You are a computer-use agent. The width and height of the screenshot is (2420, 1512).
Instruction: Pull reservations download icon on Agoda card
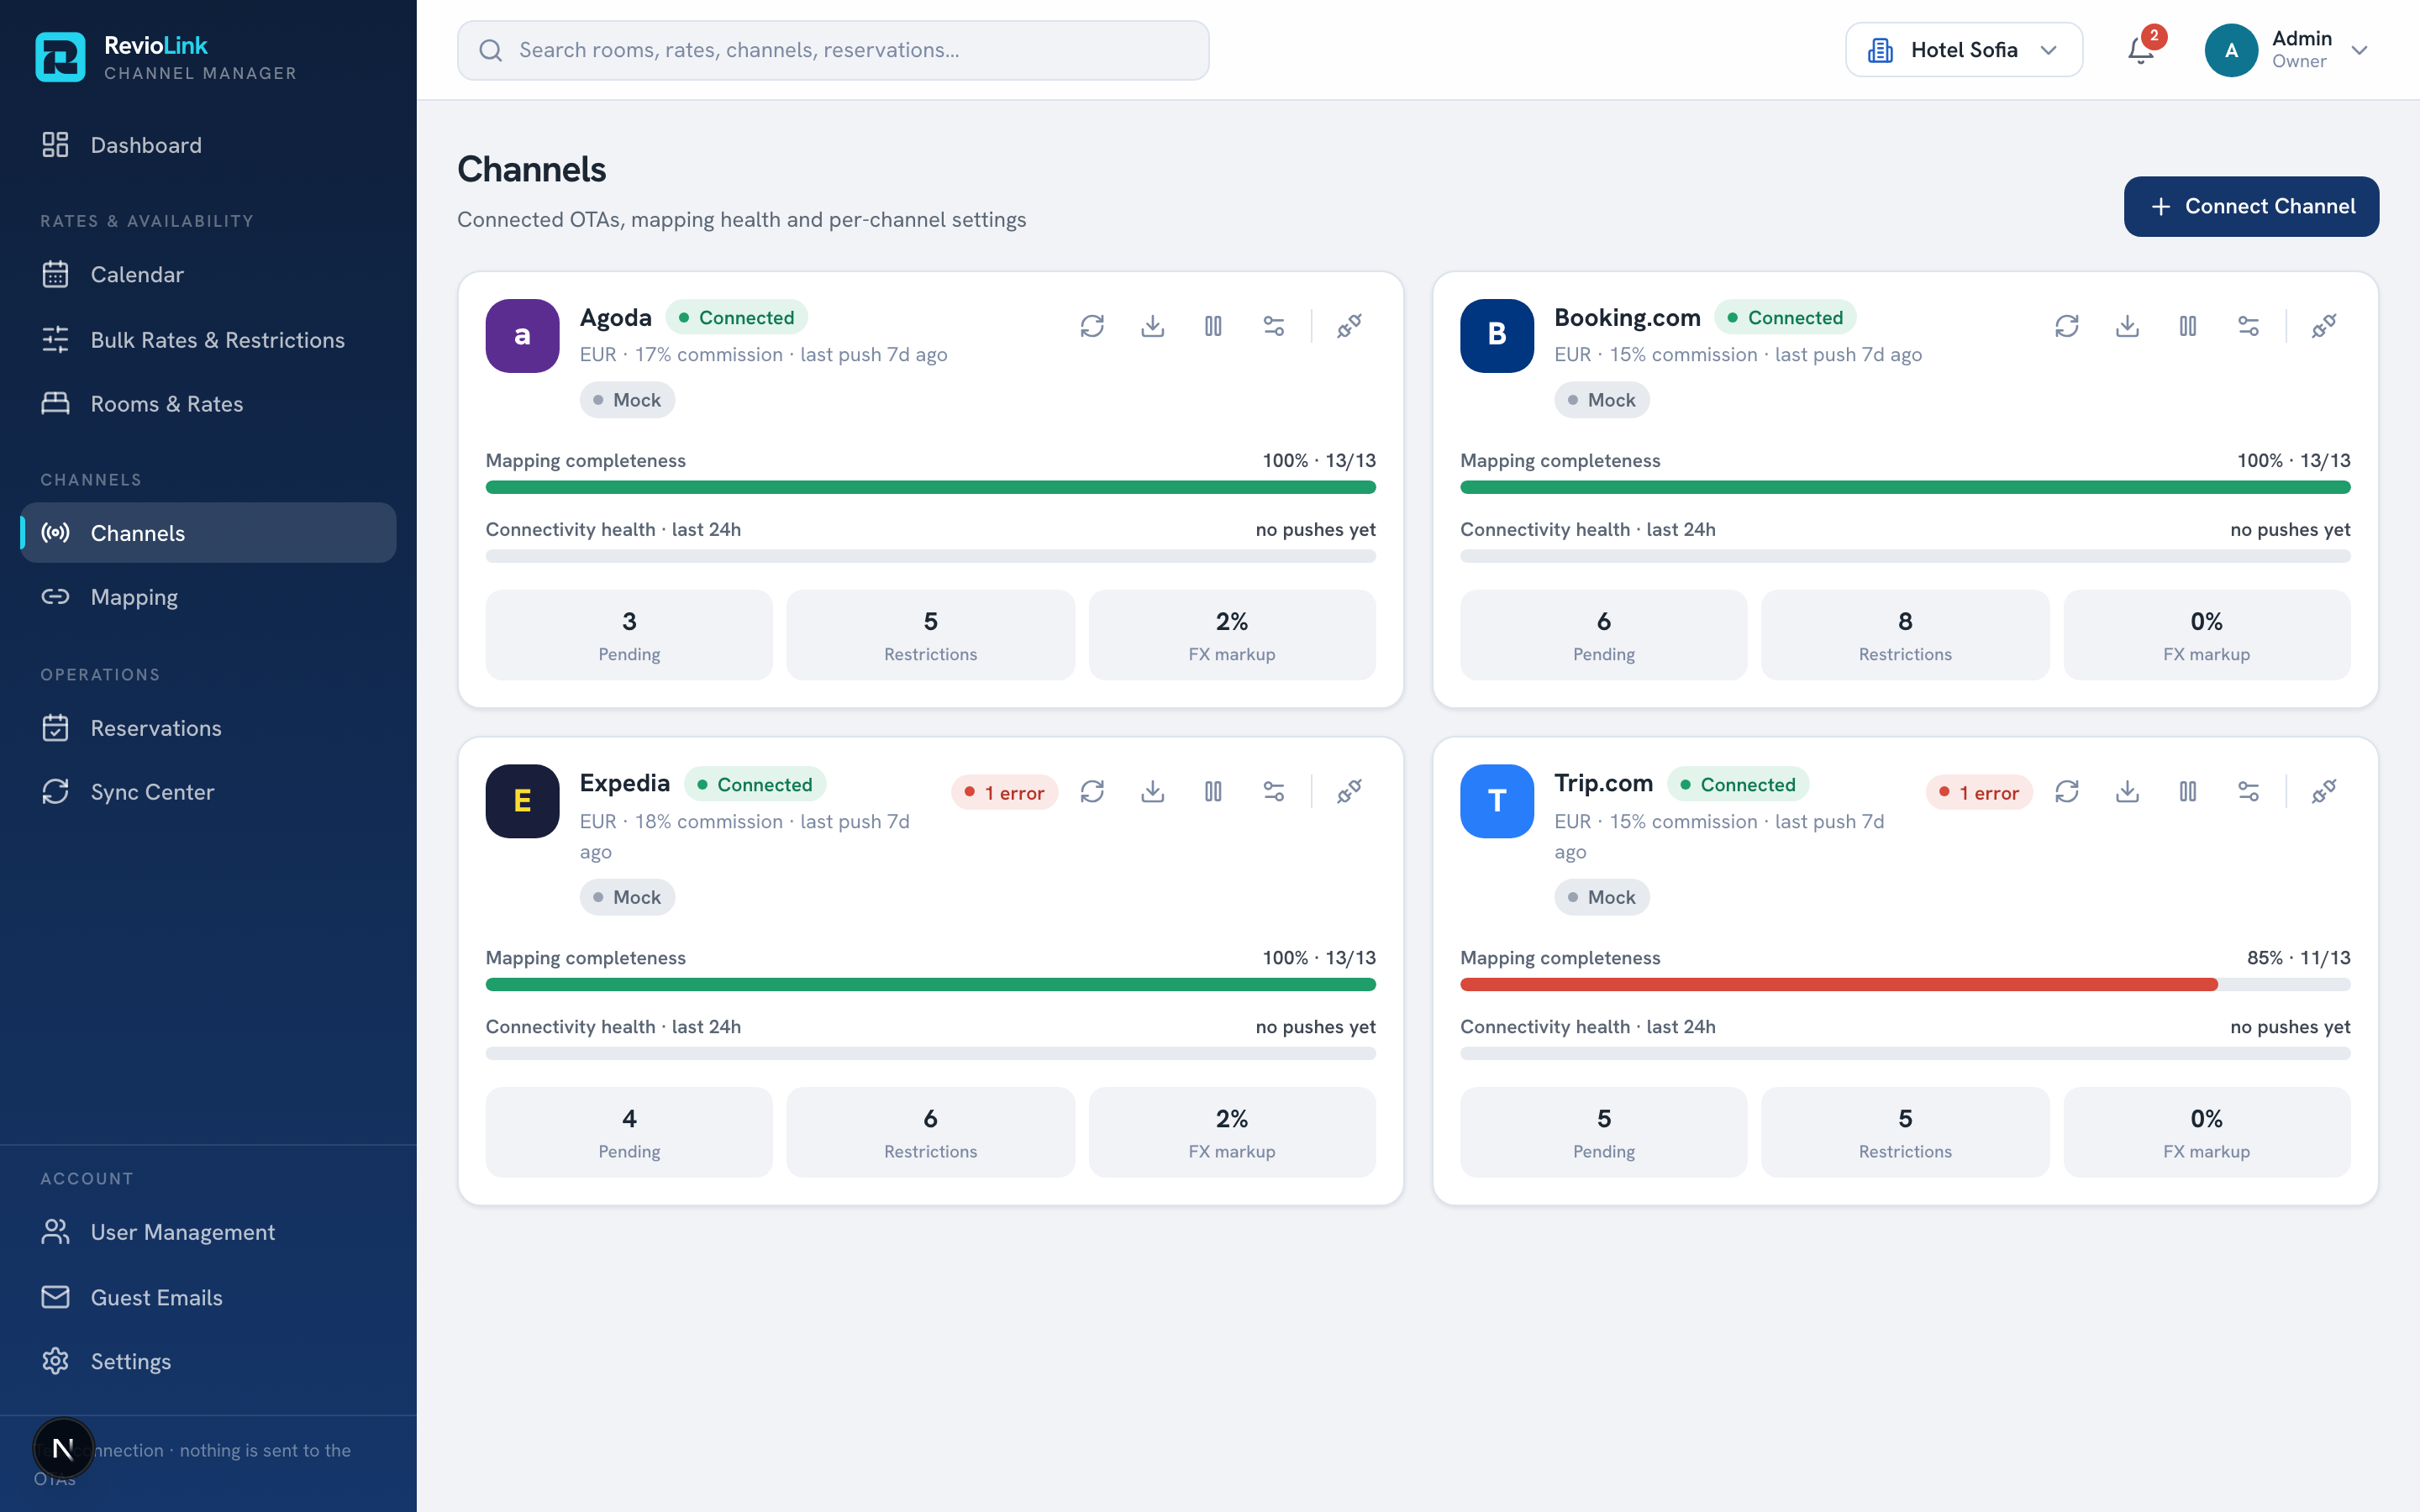1152,326
